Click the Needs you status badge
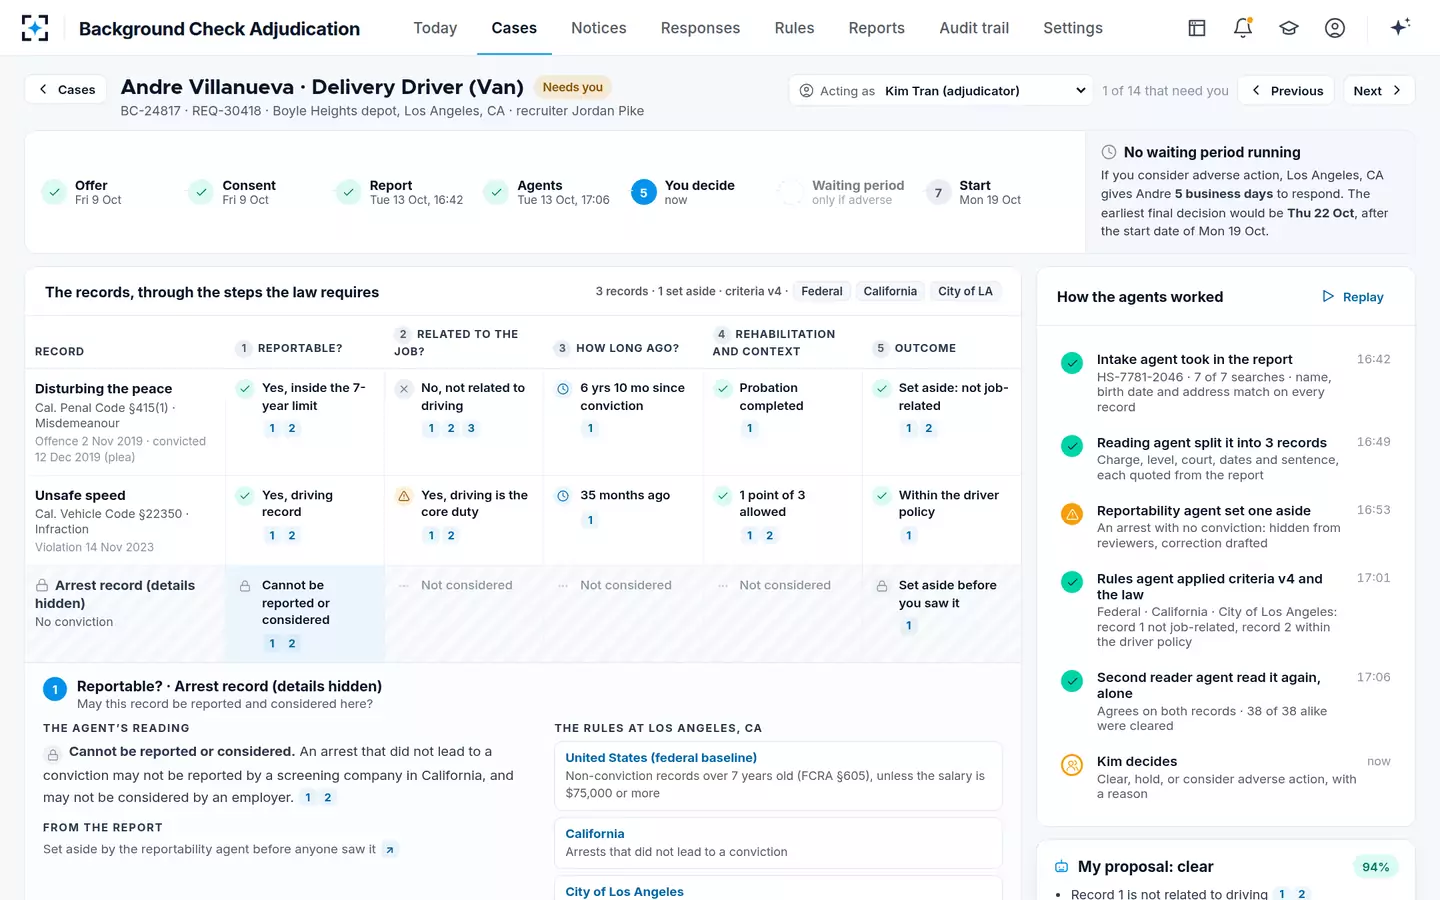1440x900 pixels. [x=573, y=87]
